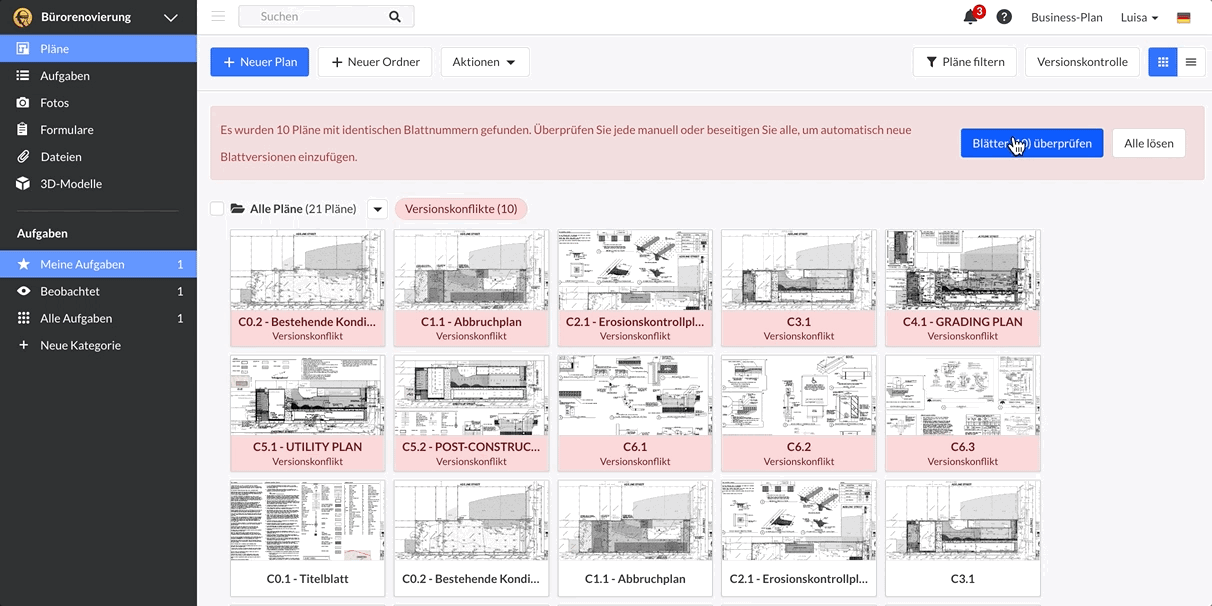Screen dimensions: 1212x606
Task: Open conflicted C1.1 - Abbruchplan thumbnail
Action: click(x=471, y=288)
